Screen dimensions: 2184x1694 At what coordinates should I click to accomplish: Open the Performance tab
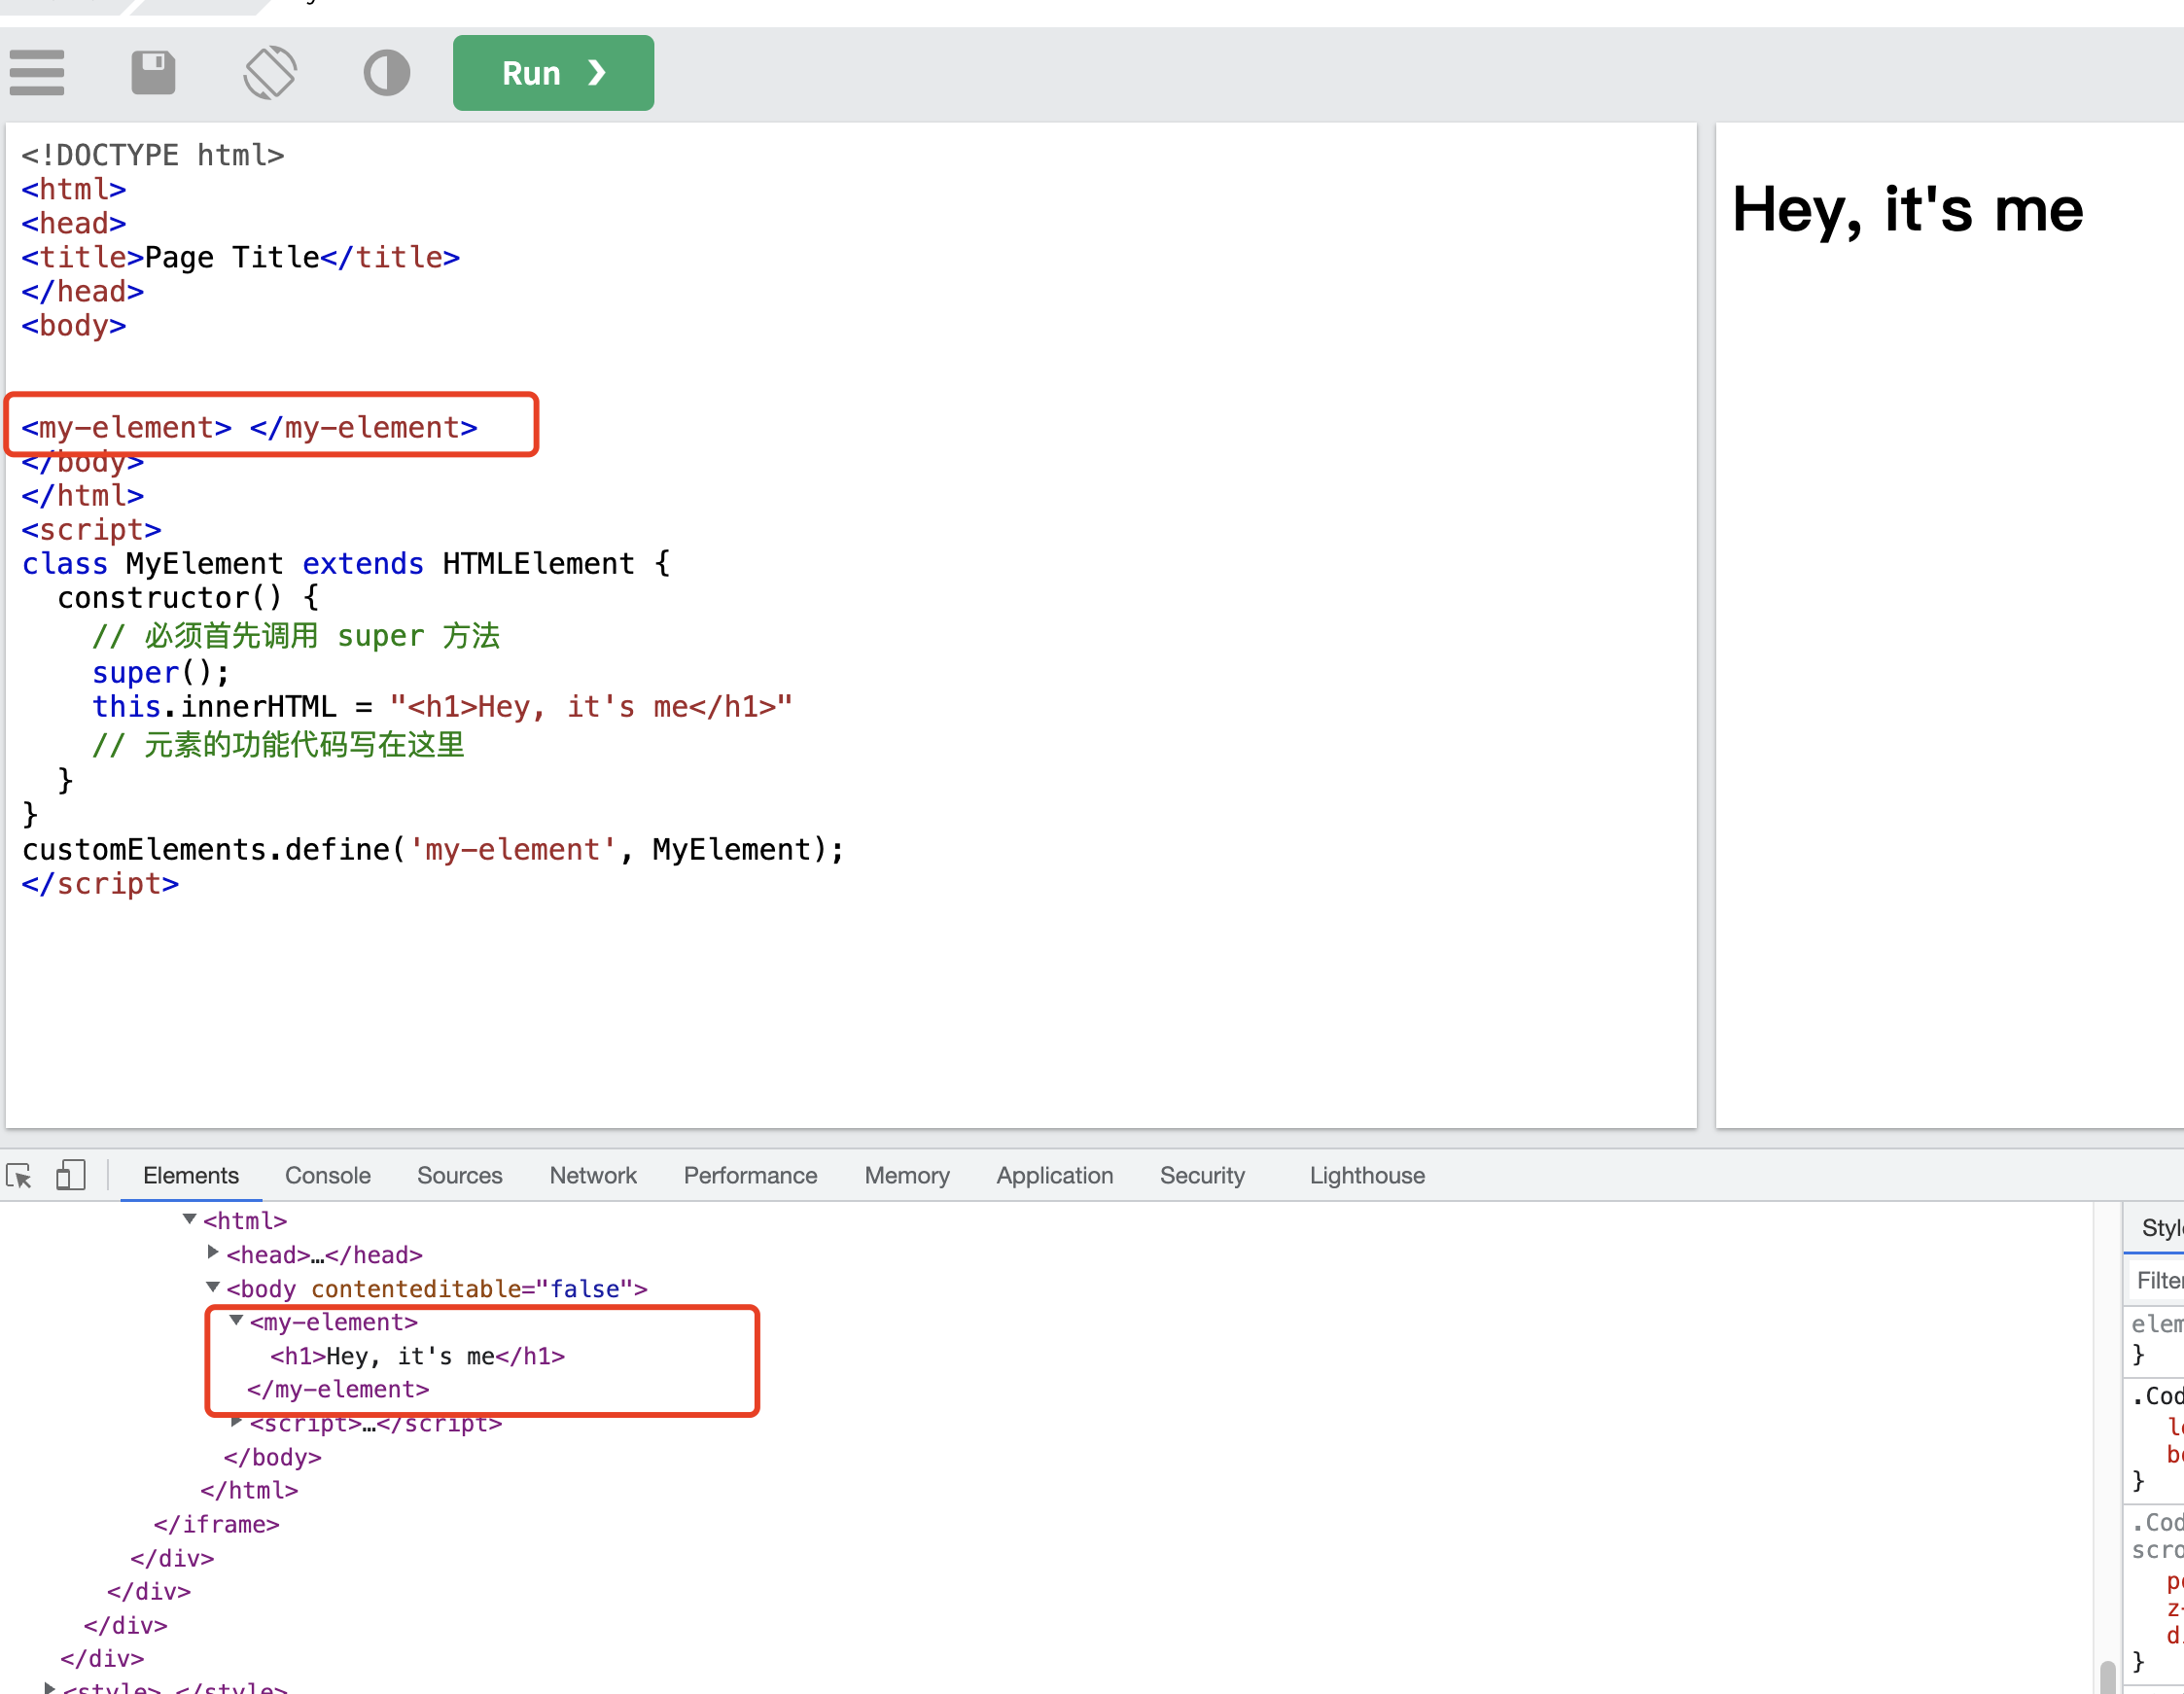pyautogui.click(x=750, y=1175)
